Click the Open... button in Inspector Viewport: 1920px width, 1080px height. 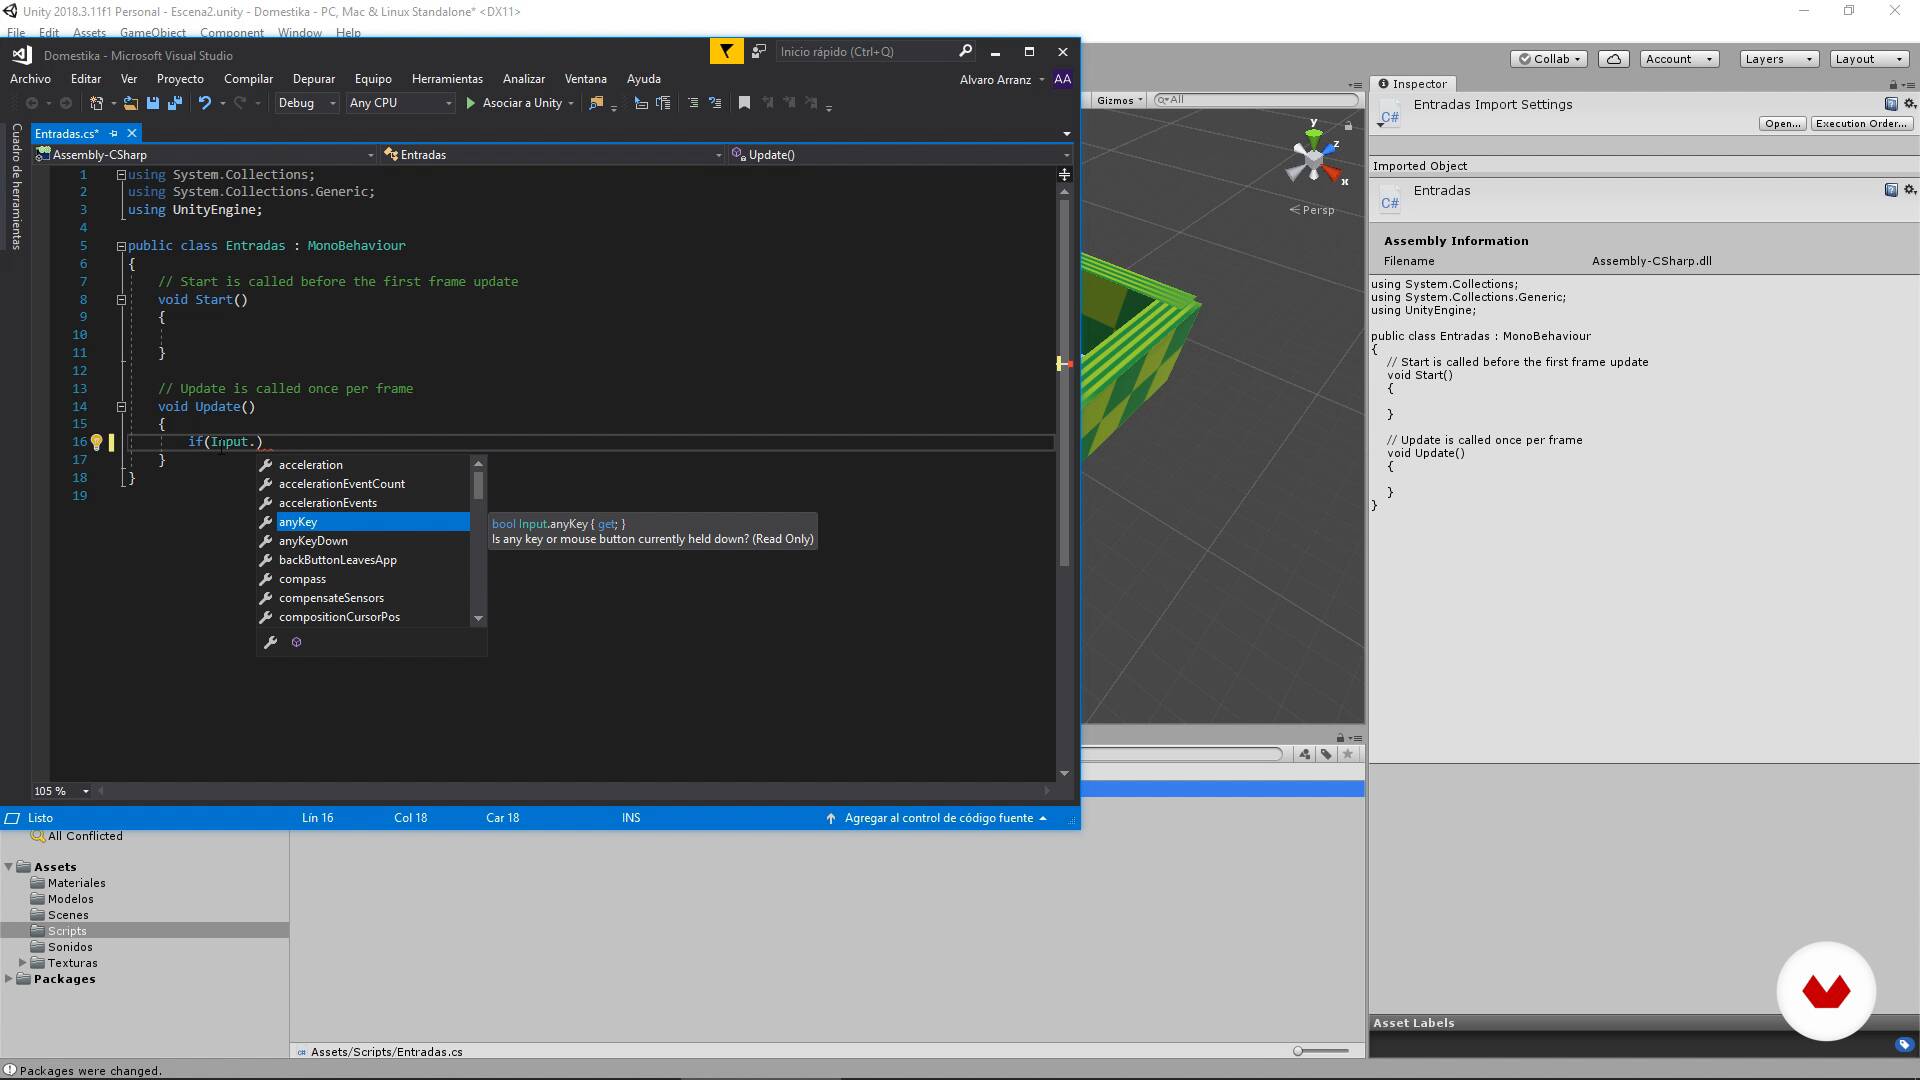pos(1783,124)
